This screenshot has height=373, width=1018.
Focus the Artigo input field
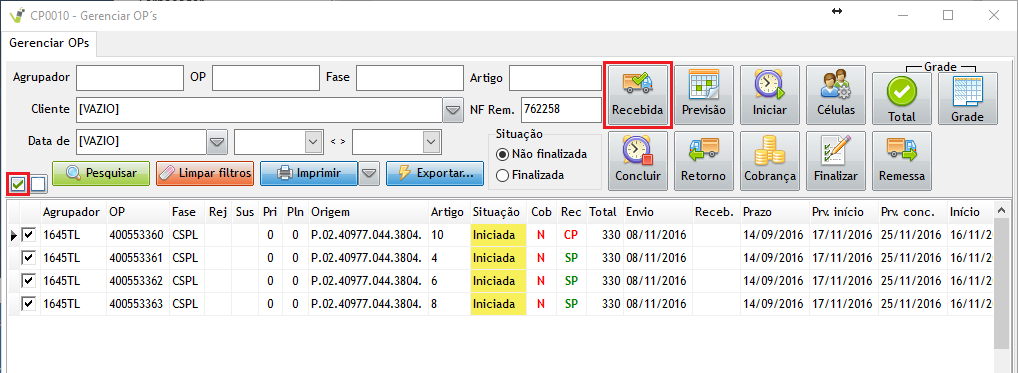point(555,78)
